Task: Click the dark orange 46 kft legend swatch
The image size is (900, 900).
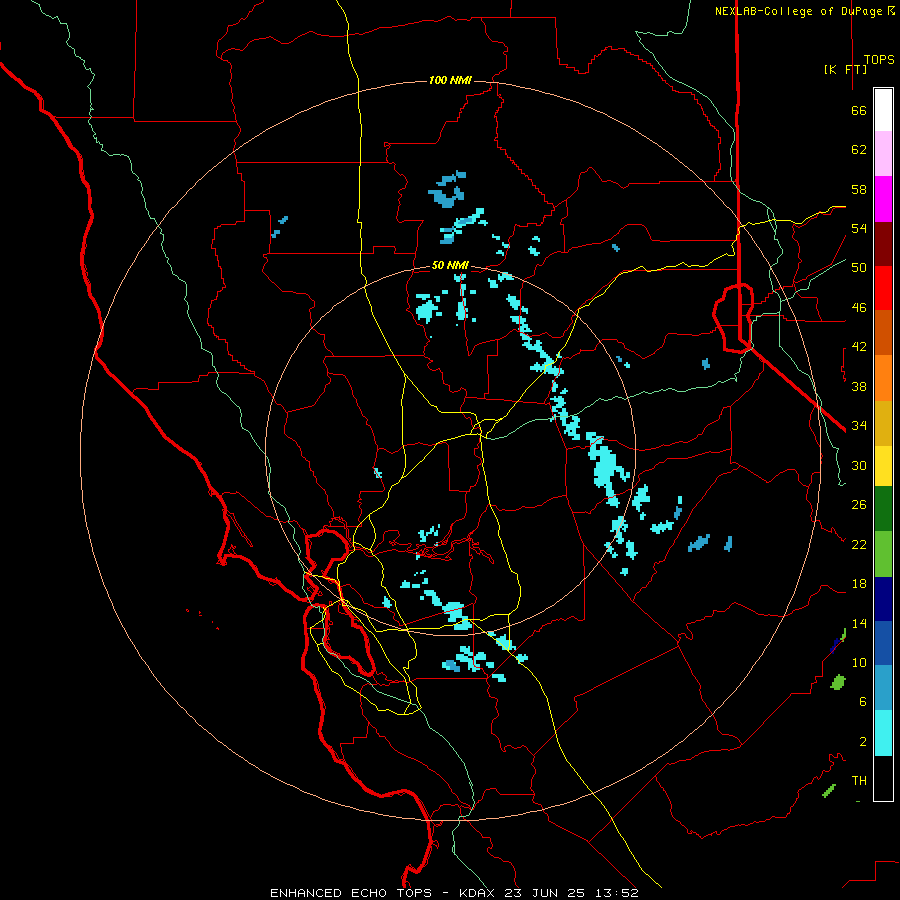Action: click(x=883, y=332)
